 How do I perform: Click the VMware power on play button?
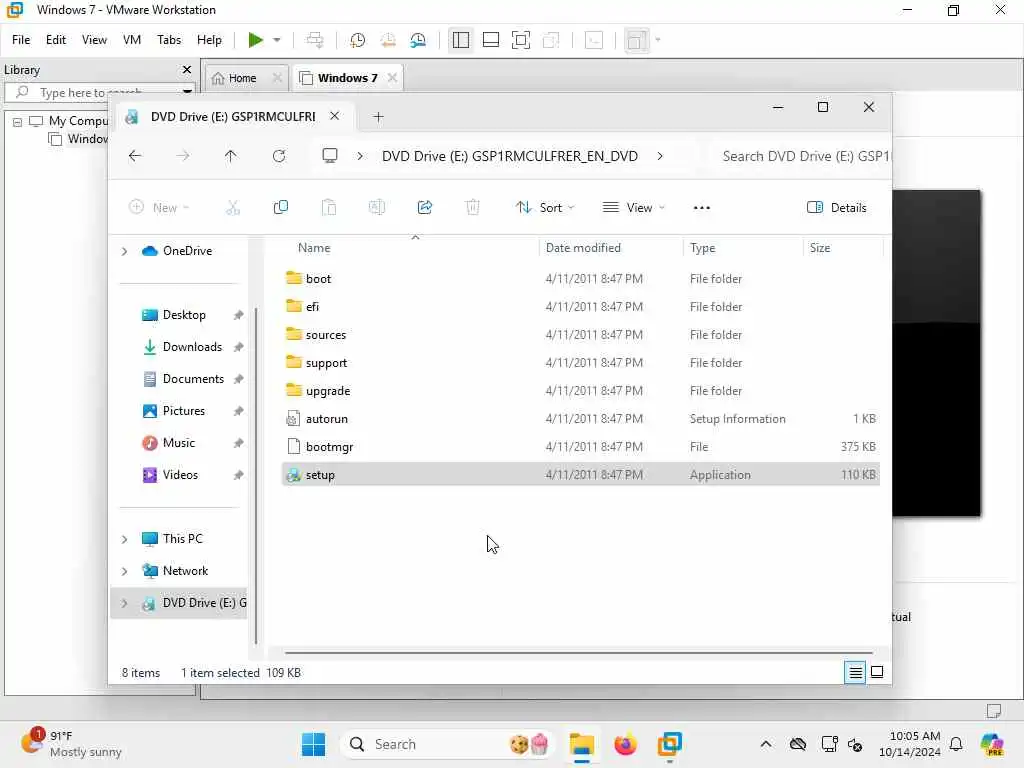(255, 40)
